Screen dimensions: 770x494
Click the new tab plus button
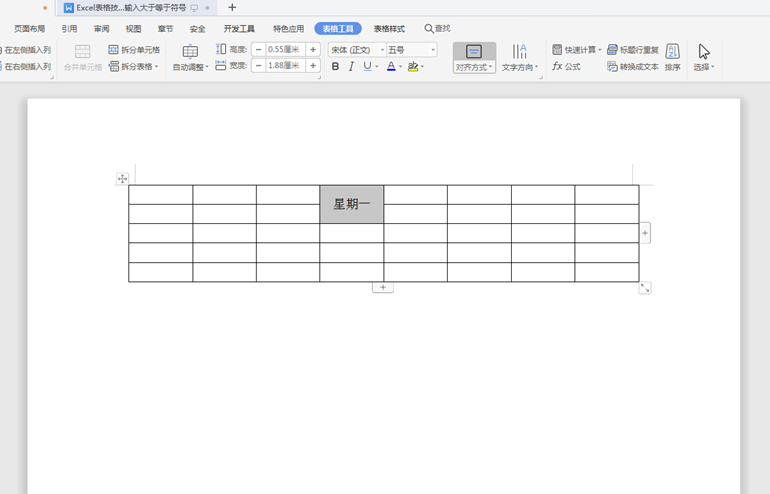[x=232, y=7]
